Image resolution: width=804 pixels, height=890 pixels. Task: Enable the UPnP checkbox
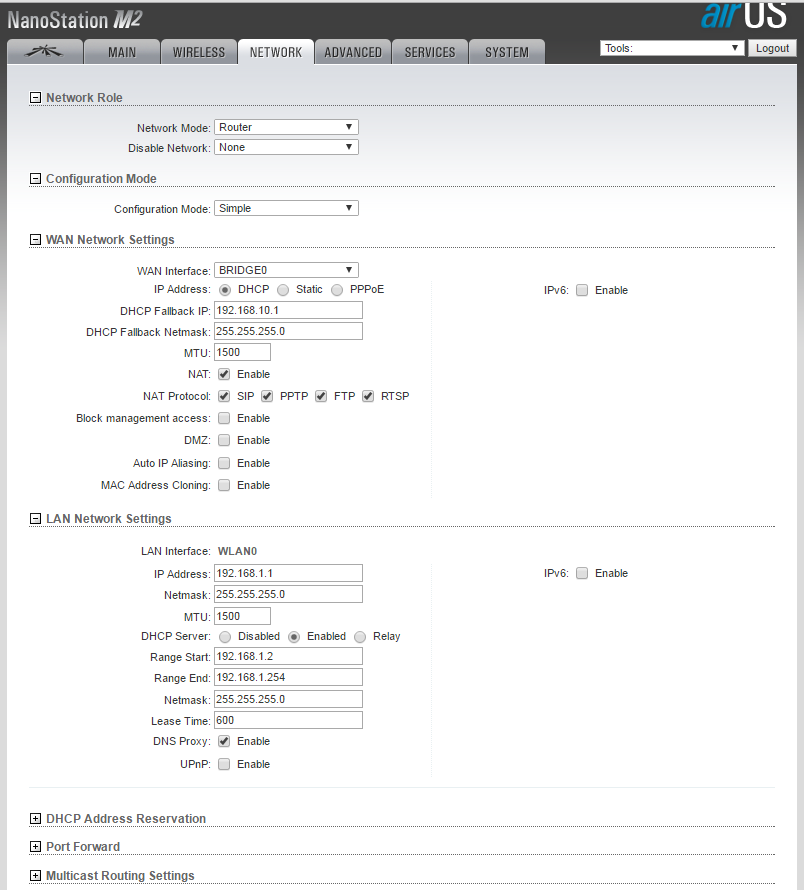click(x=224, y=764)
